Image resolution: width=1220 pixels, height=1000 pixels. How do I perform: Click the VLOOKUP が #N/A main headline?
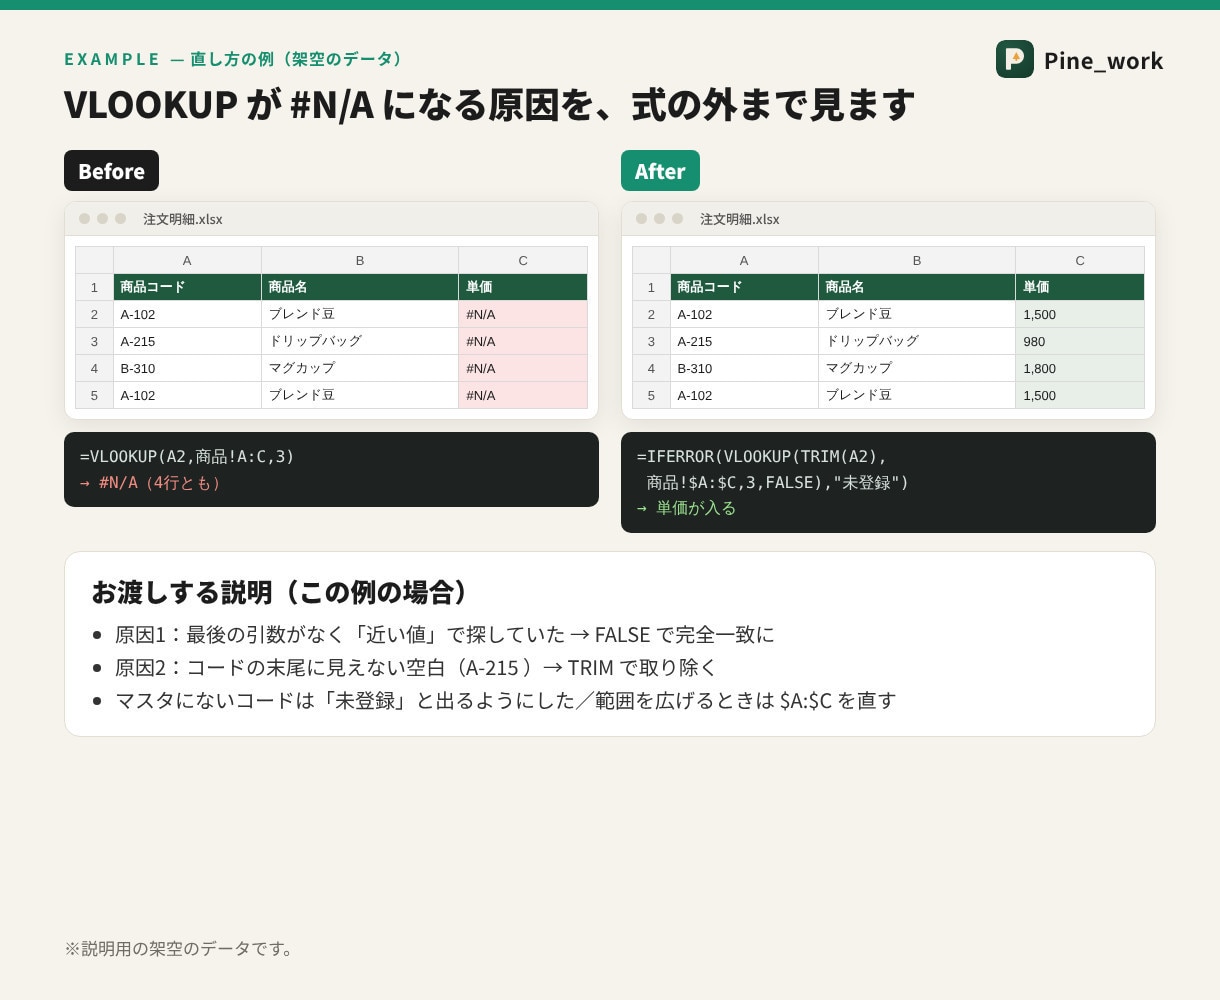click(x=489, y=104)
